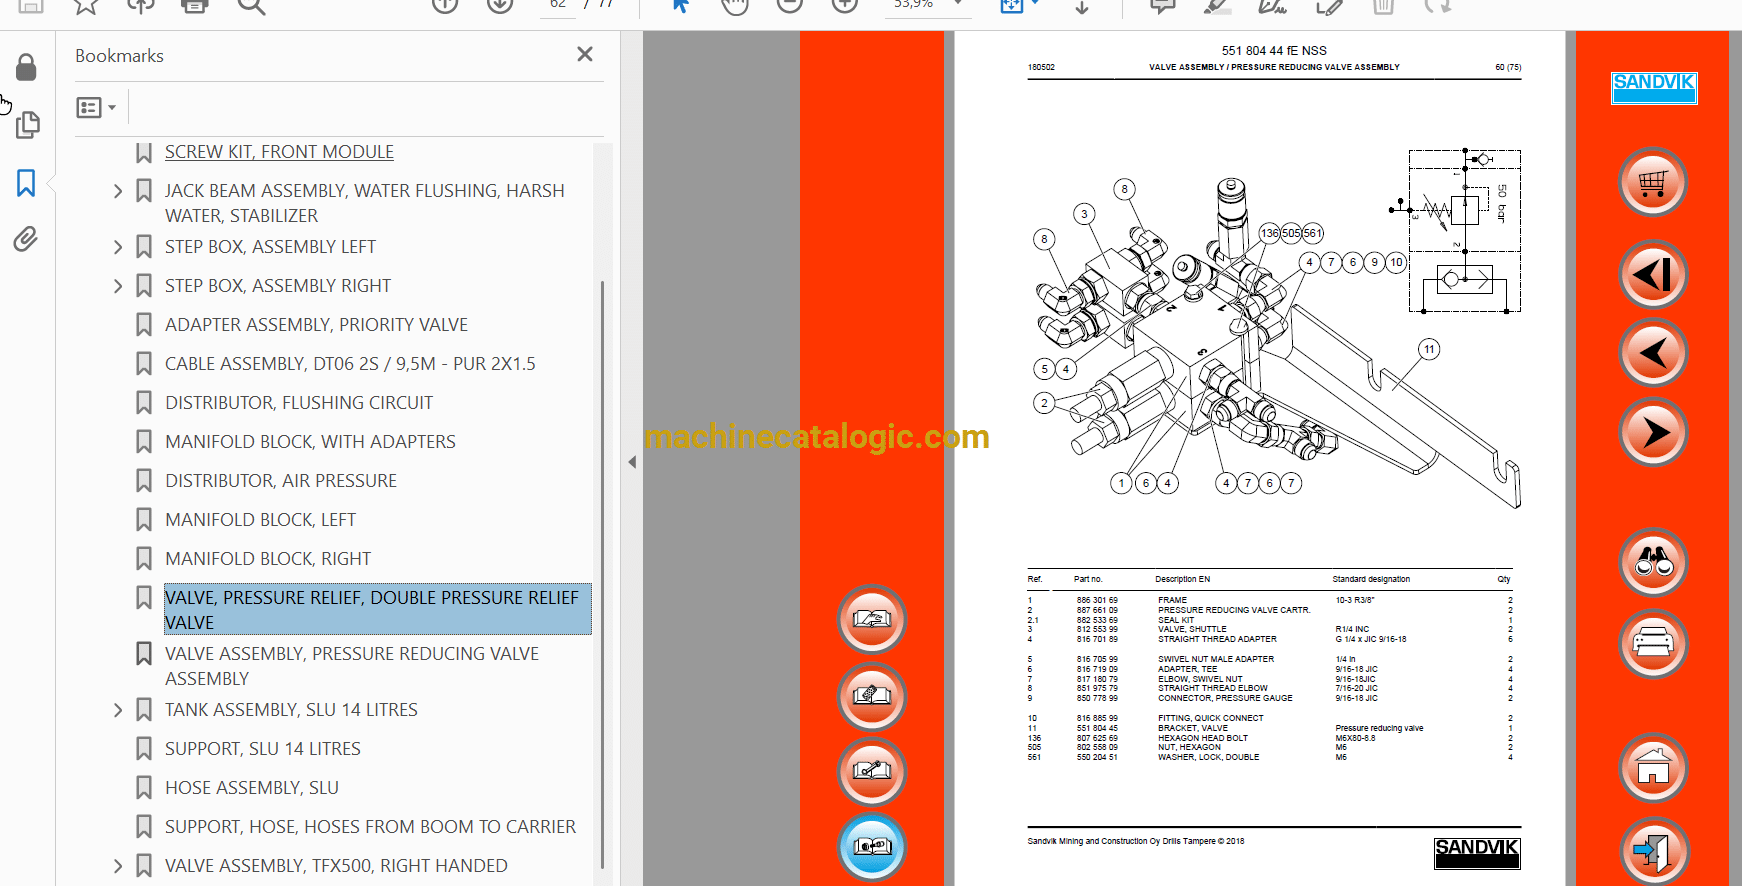Go to the previous page with the left arrow button

[1653, 353]
